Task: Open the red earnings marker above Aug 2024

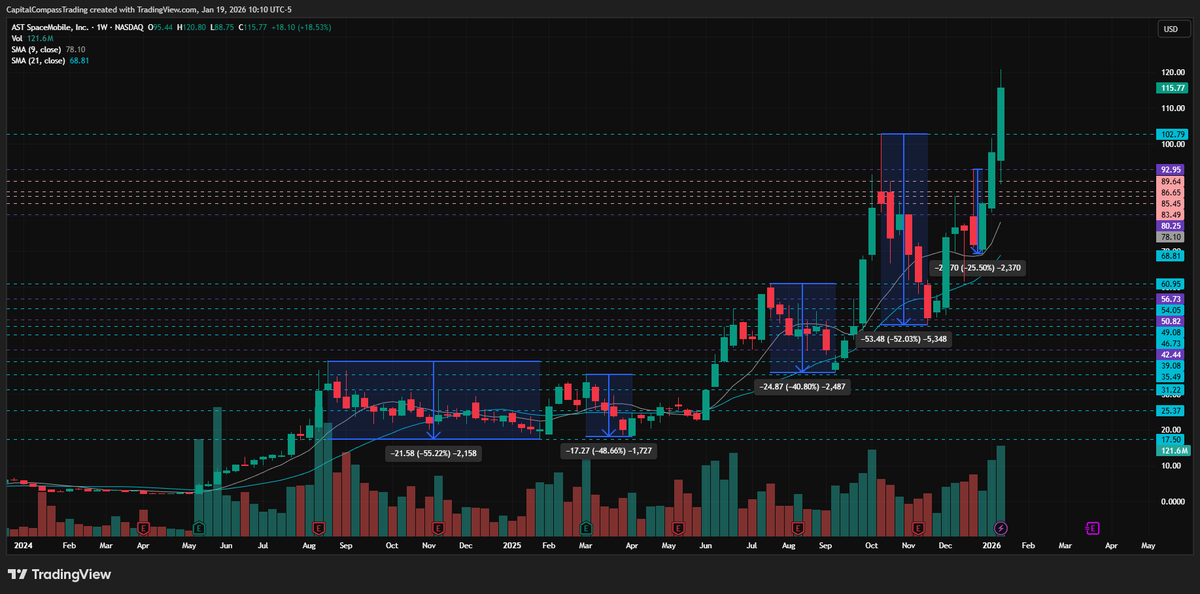Action: coord(319,526)
